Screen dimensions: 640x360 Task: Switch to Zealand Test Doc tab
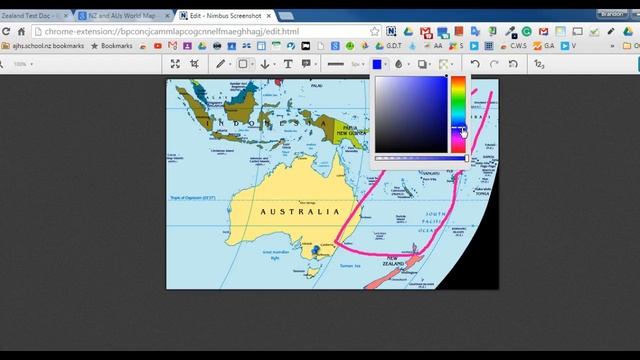point(35,16)
